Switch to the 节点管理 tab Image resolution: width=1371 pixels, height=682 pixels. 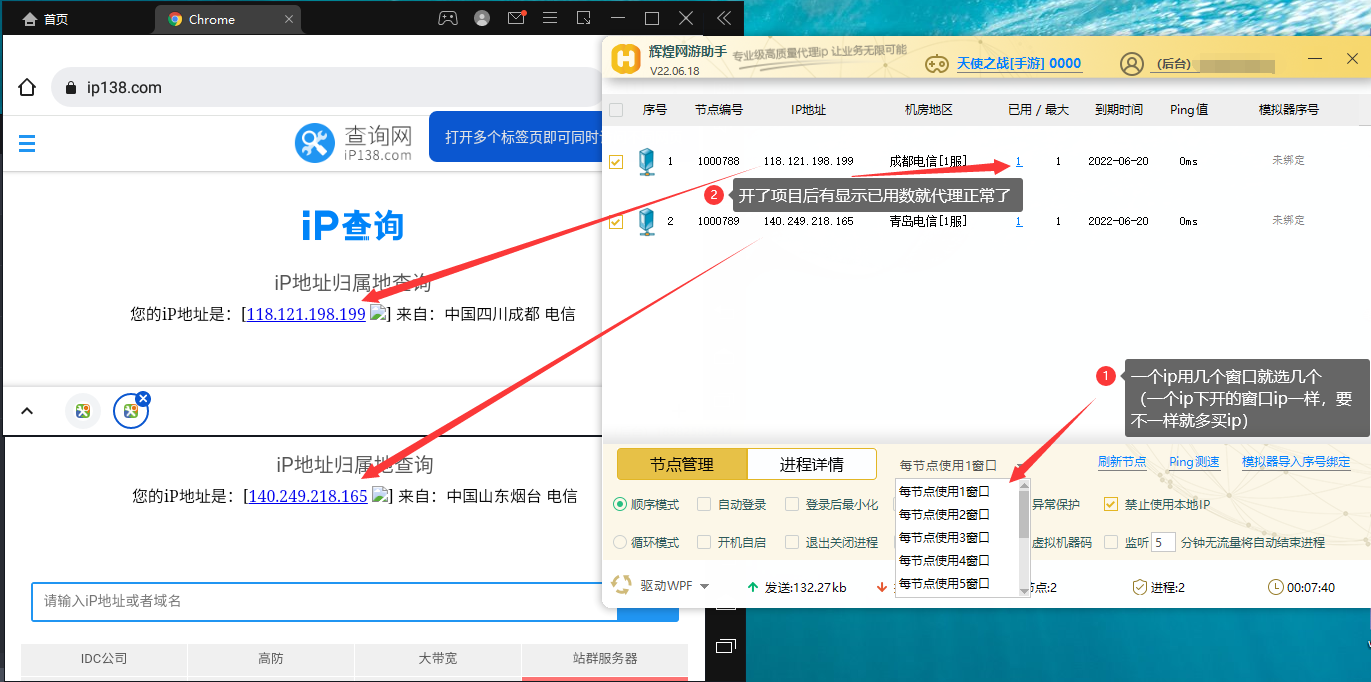point(682,465)
